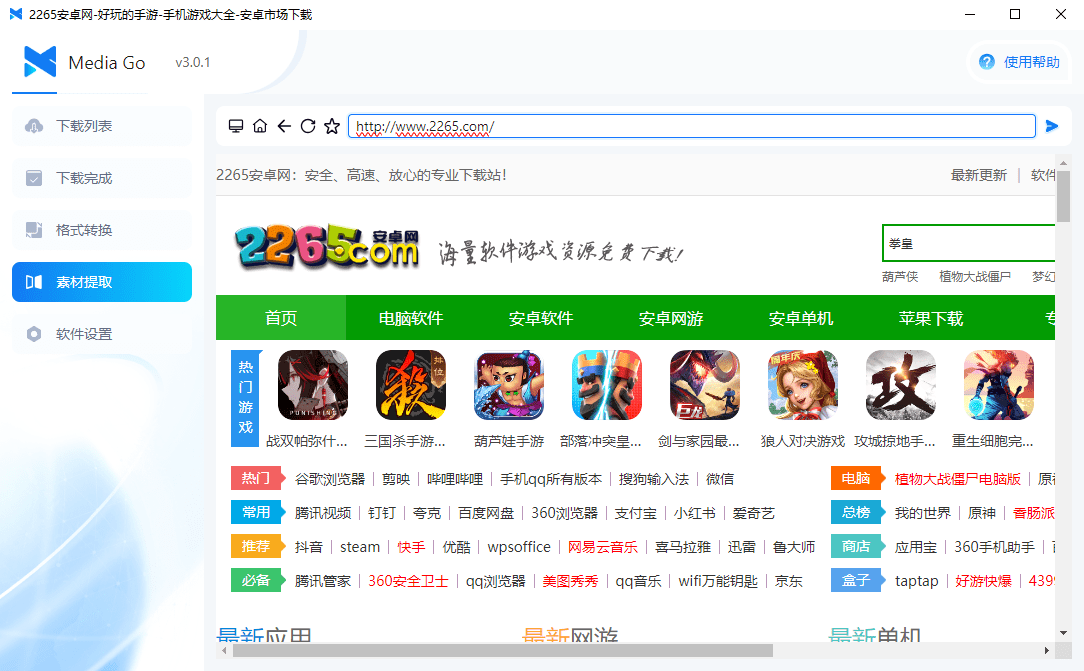Image resolution: width=1084 pixels, height=671 pixels.
Task: Open 部落冲突皇室战争 game thumbnail
Action: tap(607, 385)
